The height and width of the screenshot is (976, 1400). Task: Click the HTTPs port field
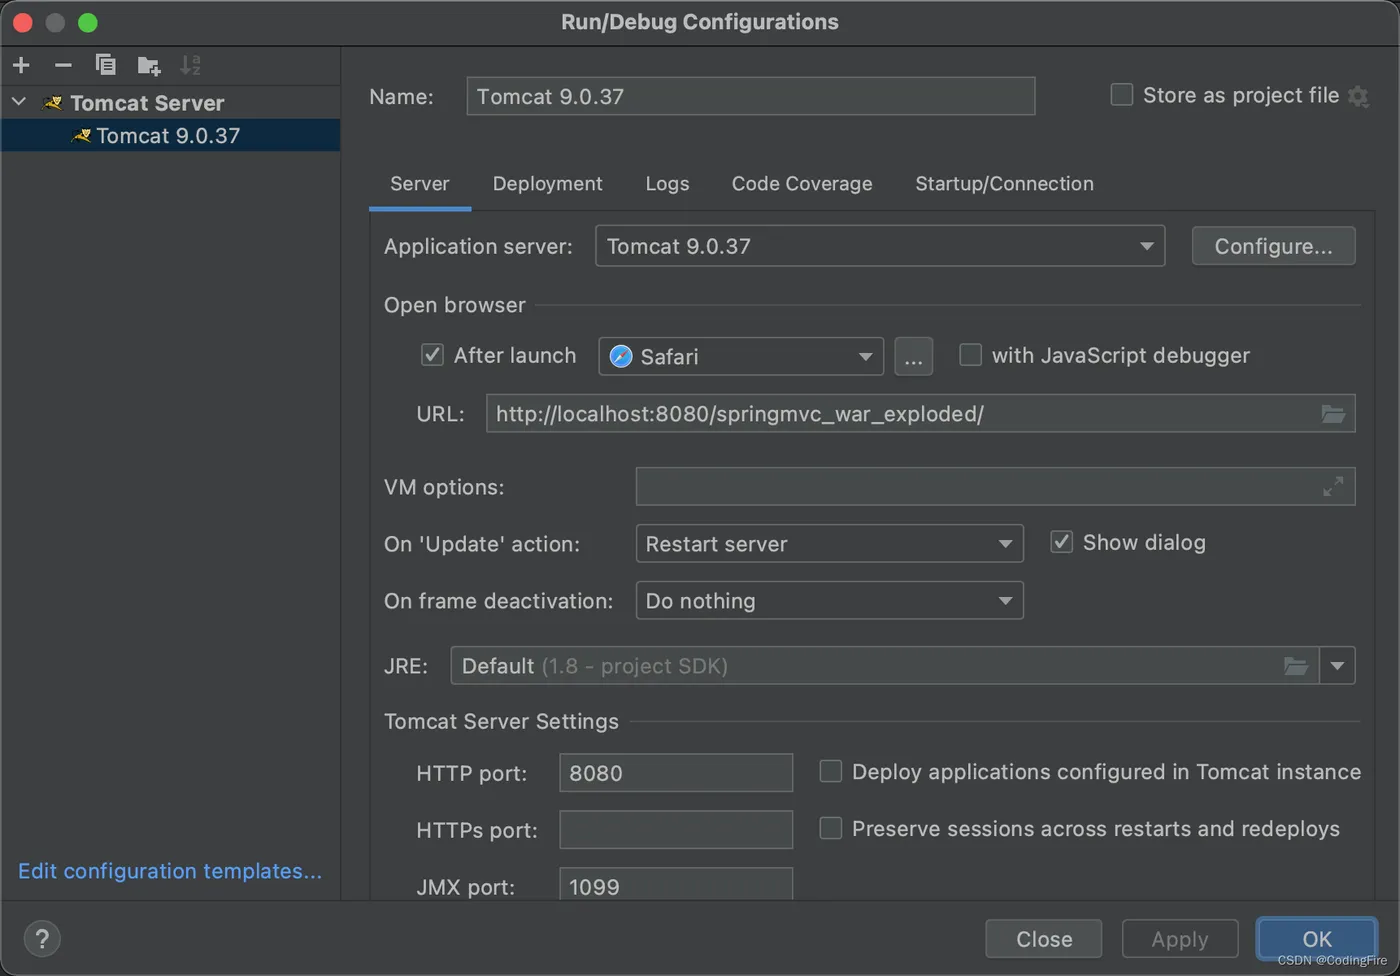[676, 830]
